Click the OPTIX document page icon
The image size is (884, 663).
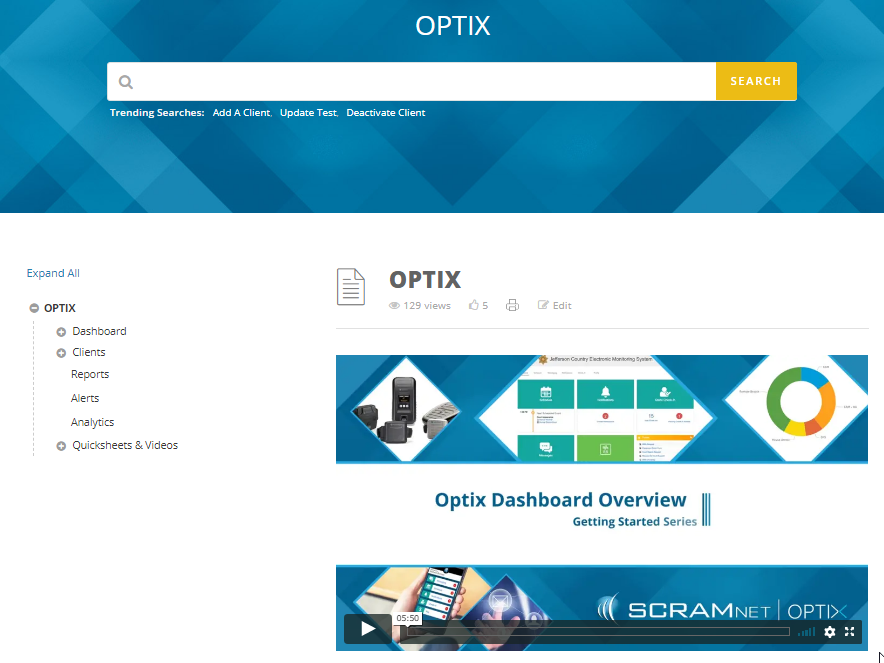[x=351, y=287]
